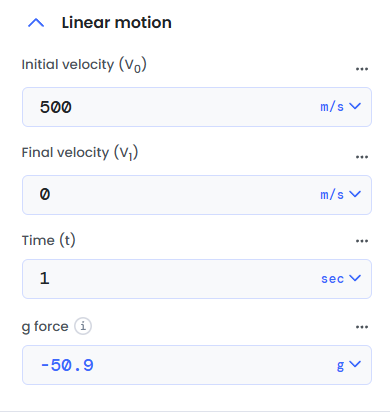The image size is (390, 413).
Task: Show info tooltip for g force
Action: click(83, 326)
